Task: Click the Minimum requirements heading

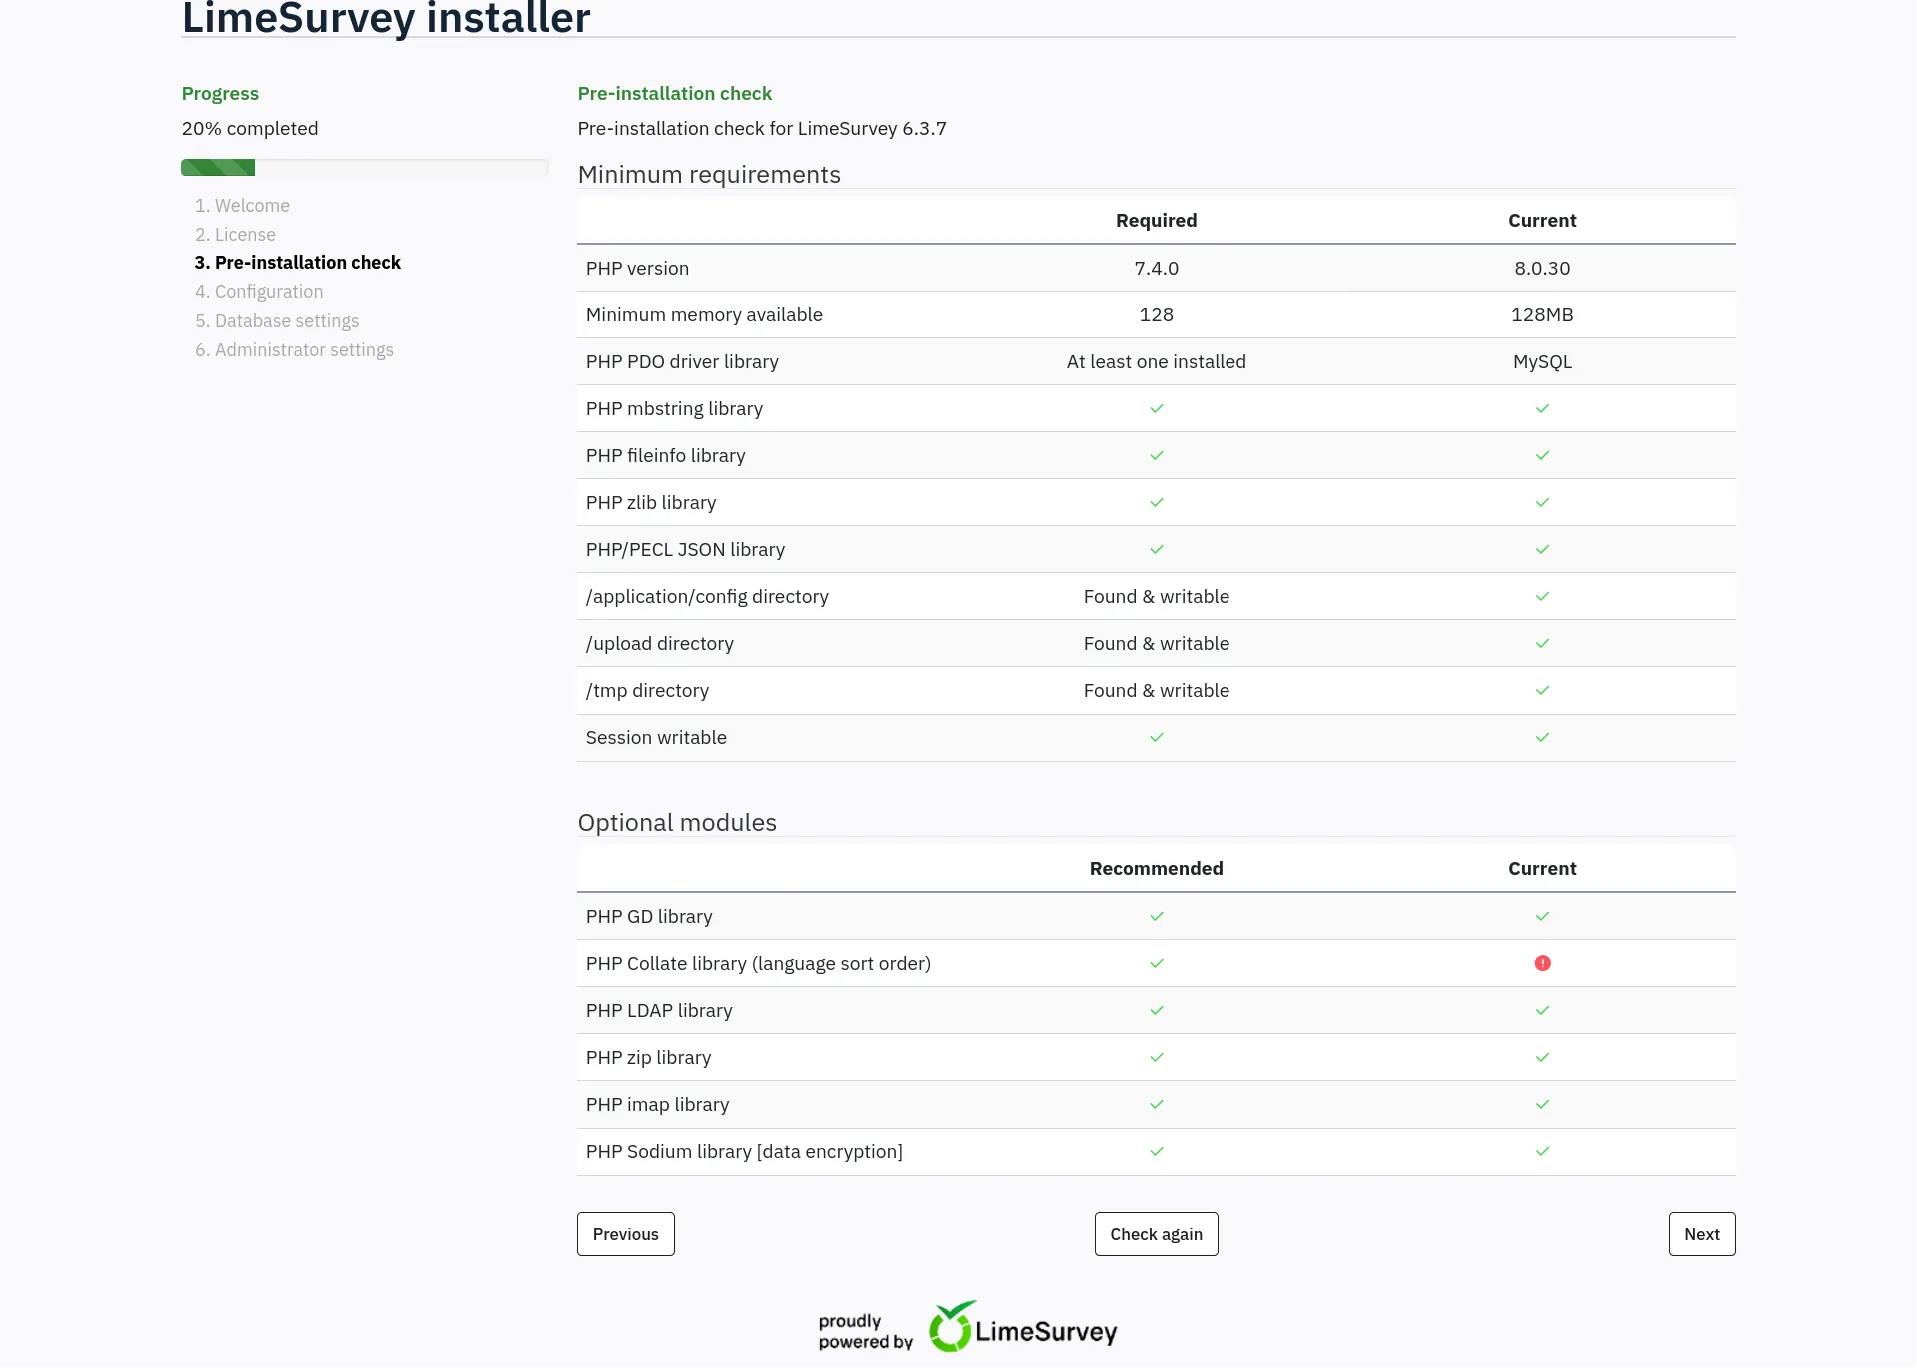Action: click(x=709, y=174)
